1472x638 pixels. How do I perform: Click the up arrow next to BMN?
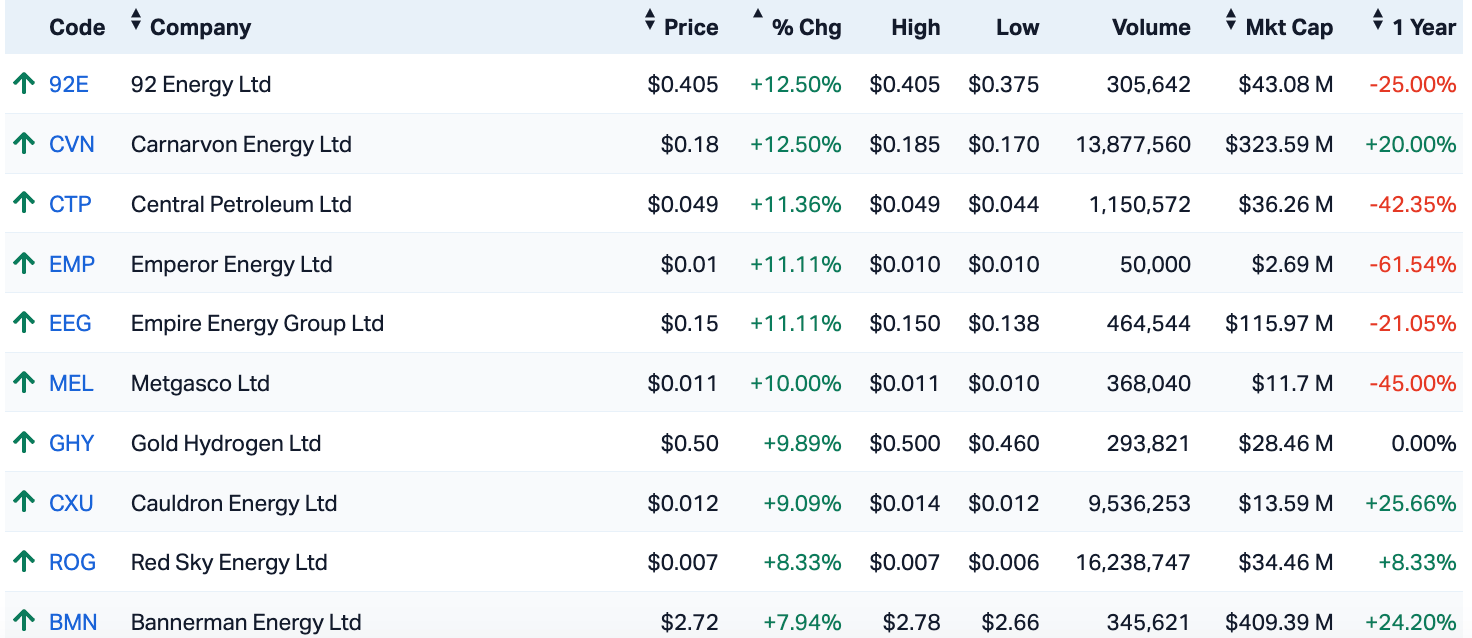pyautogui.click(x=24, y=622)
